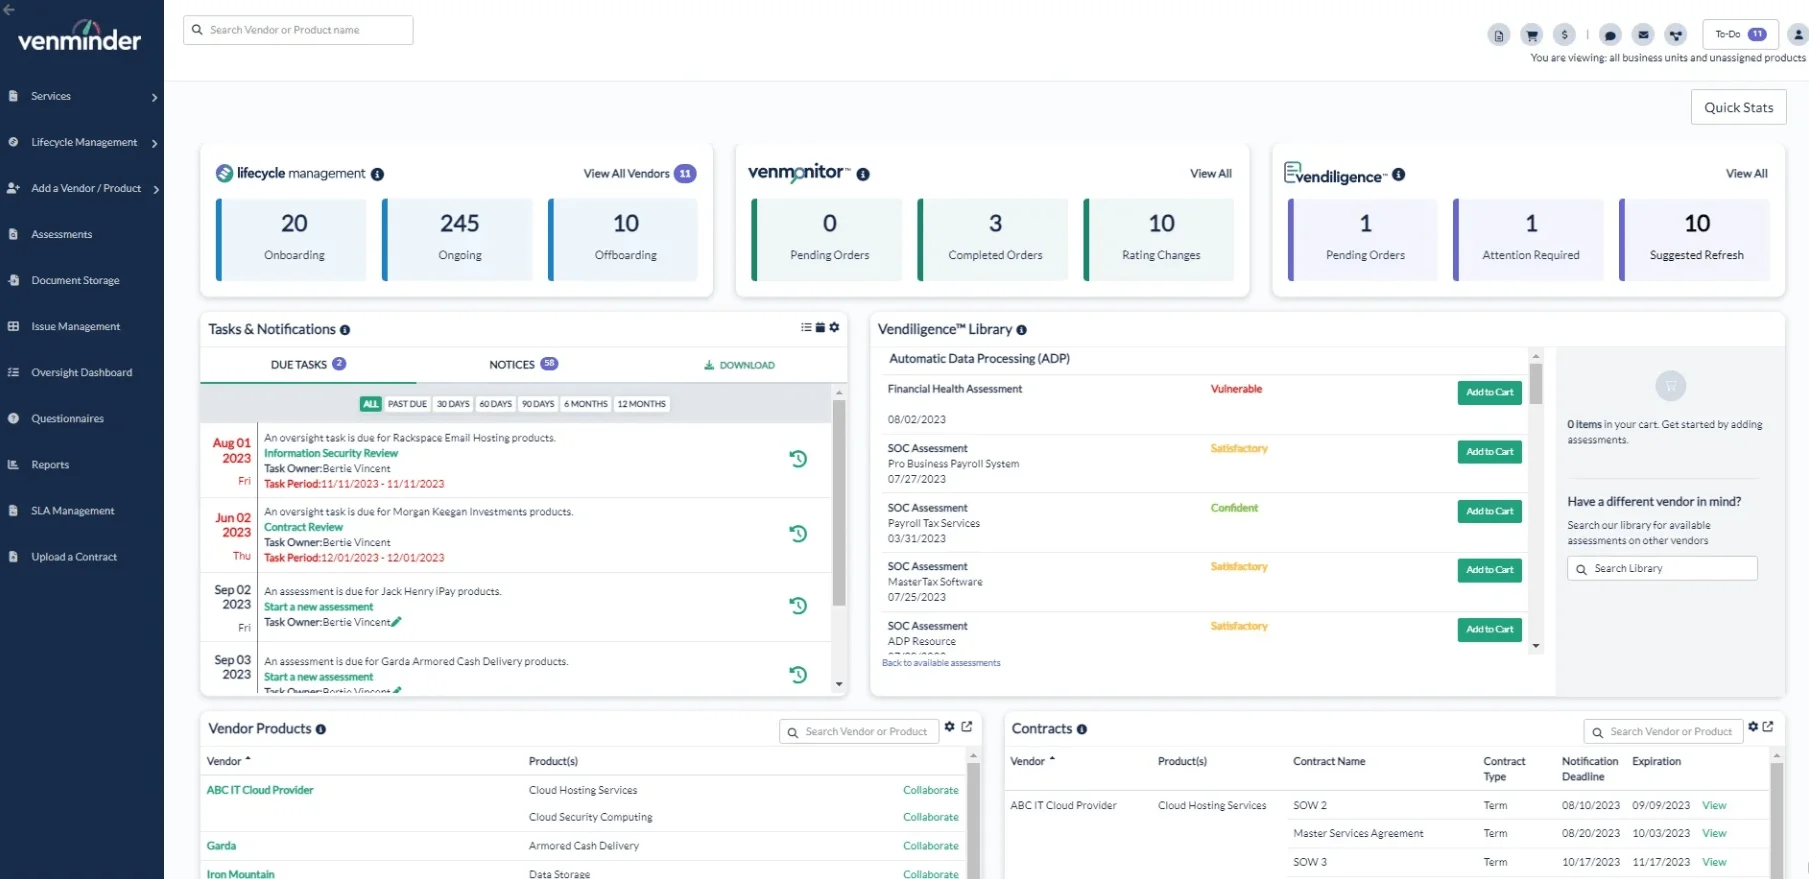Open Oversight Dashboard in sidebar
1809x879 pixels.
(x=82, y=372)
